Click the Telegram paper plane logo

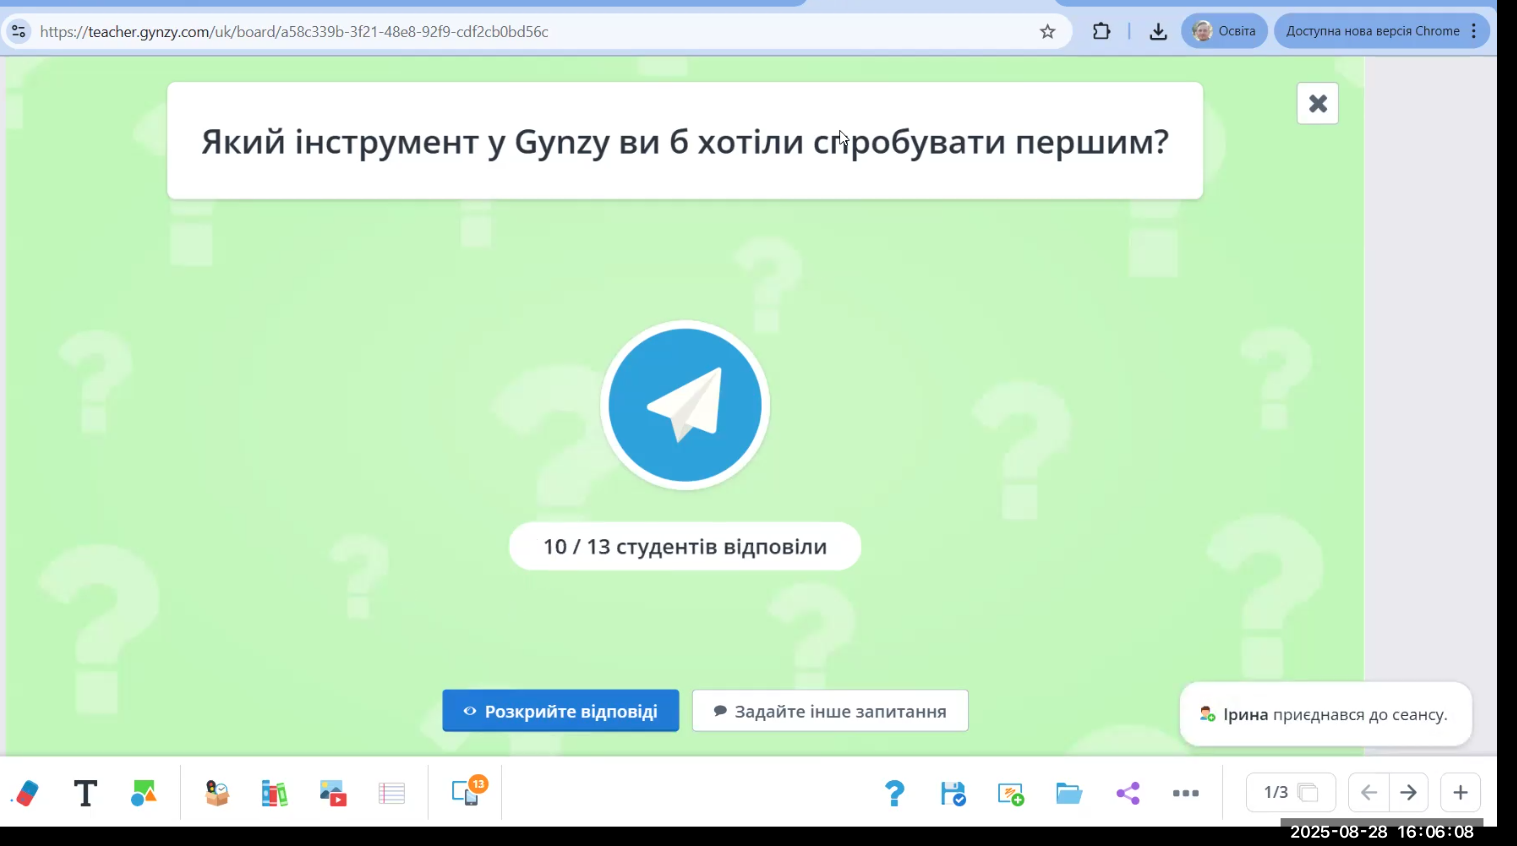685,405
